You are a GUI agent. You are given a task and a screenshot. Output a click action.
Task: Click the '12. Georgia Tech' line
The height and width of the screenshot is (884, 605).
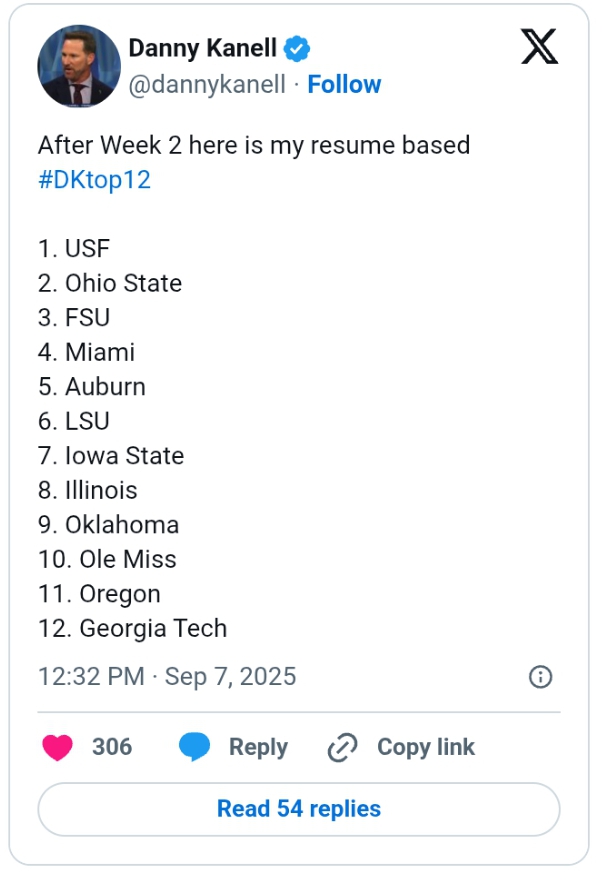click(x=133, y=629)
